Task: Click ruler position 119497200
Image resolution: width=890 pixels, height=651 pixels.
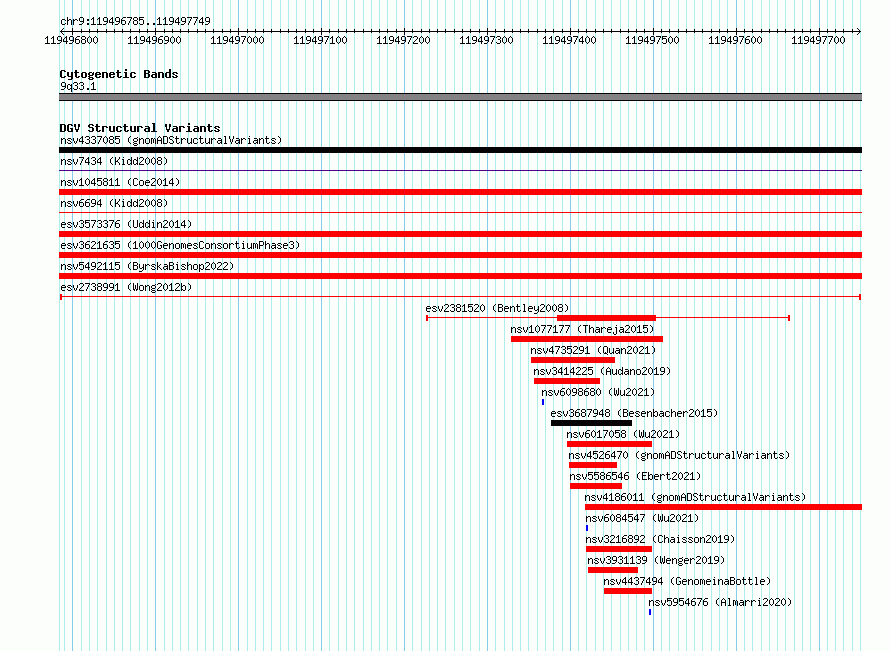Action: coord(404,40)
